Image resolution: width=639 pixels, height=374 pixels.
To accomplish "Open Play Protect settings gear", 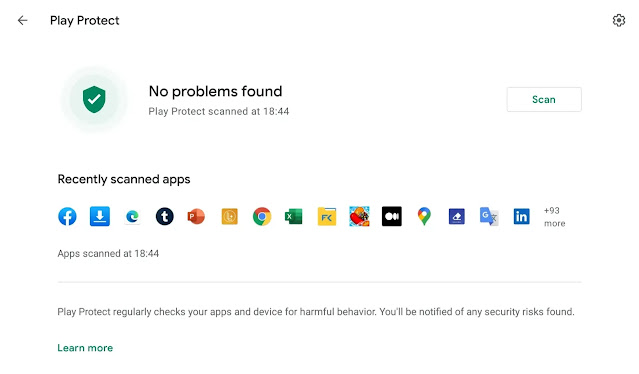I will click(x=619, y=20).
